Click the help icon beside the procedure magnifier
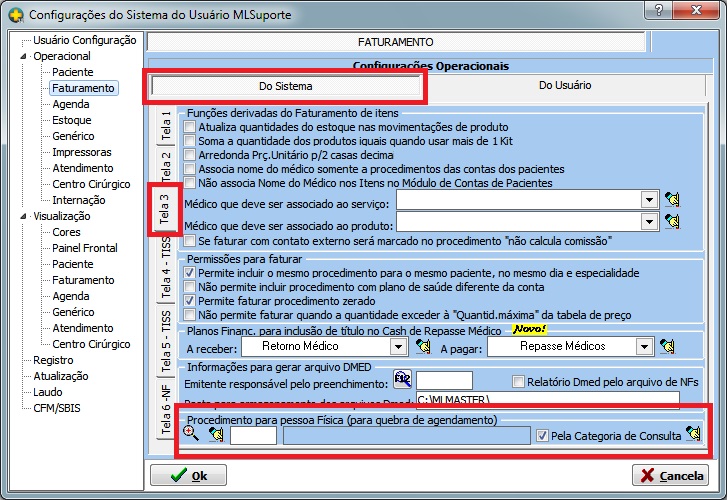This screenshot has width=727, height=500. 215,434
